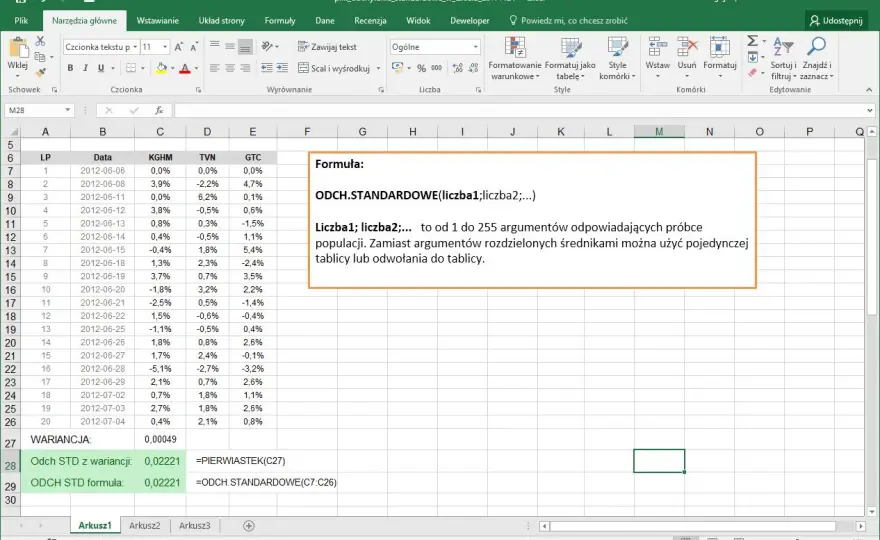The image size is (880, 540).
Task: Click the text orientation icon
Action: click(267, 47)
